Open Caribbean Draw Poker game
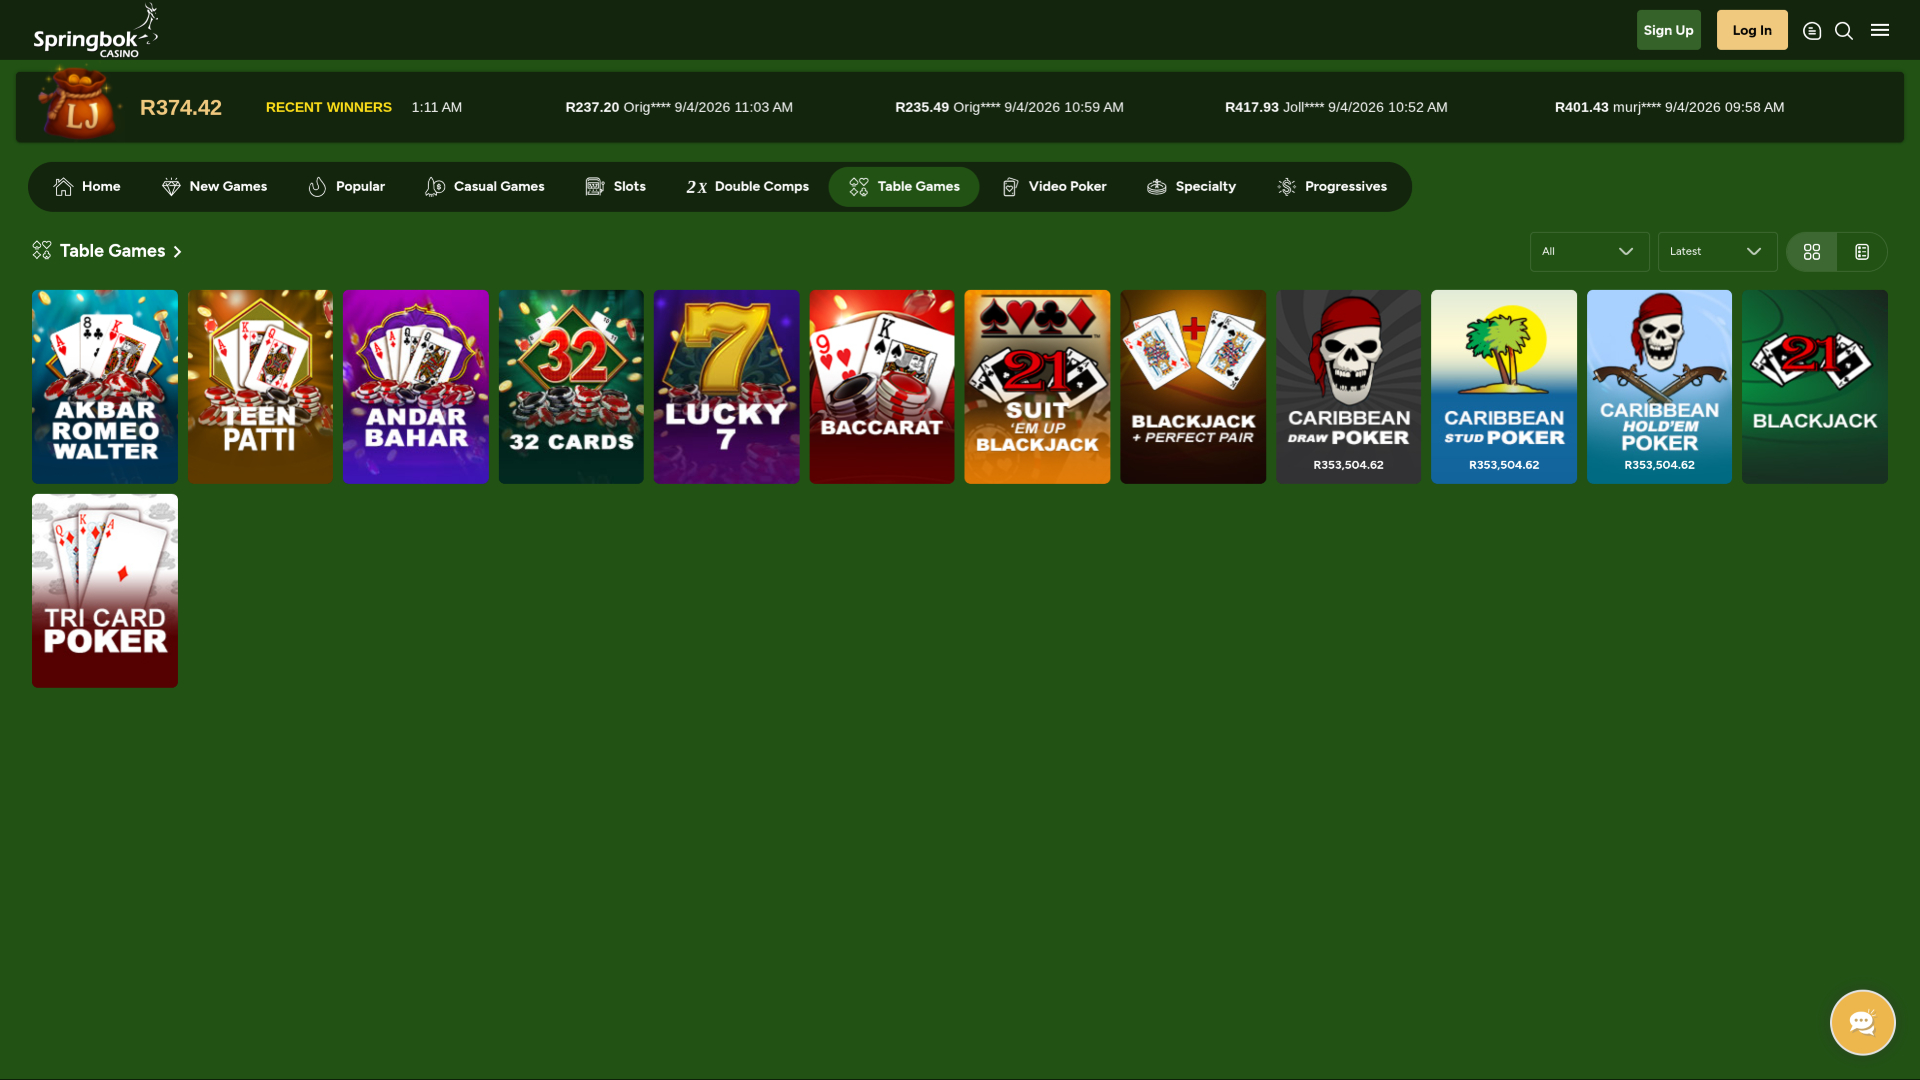 pos(1348,387)
